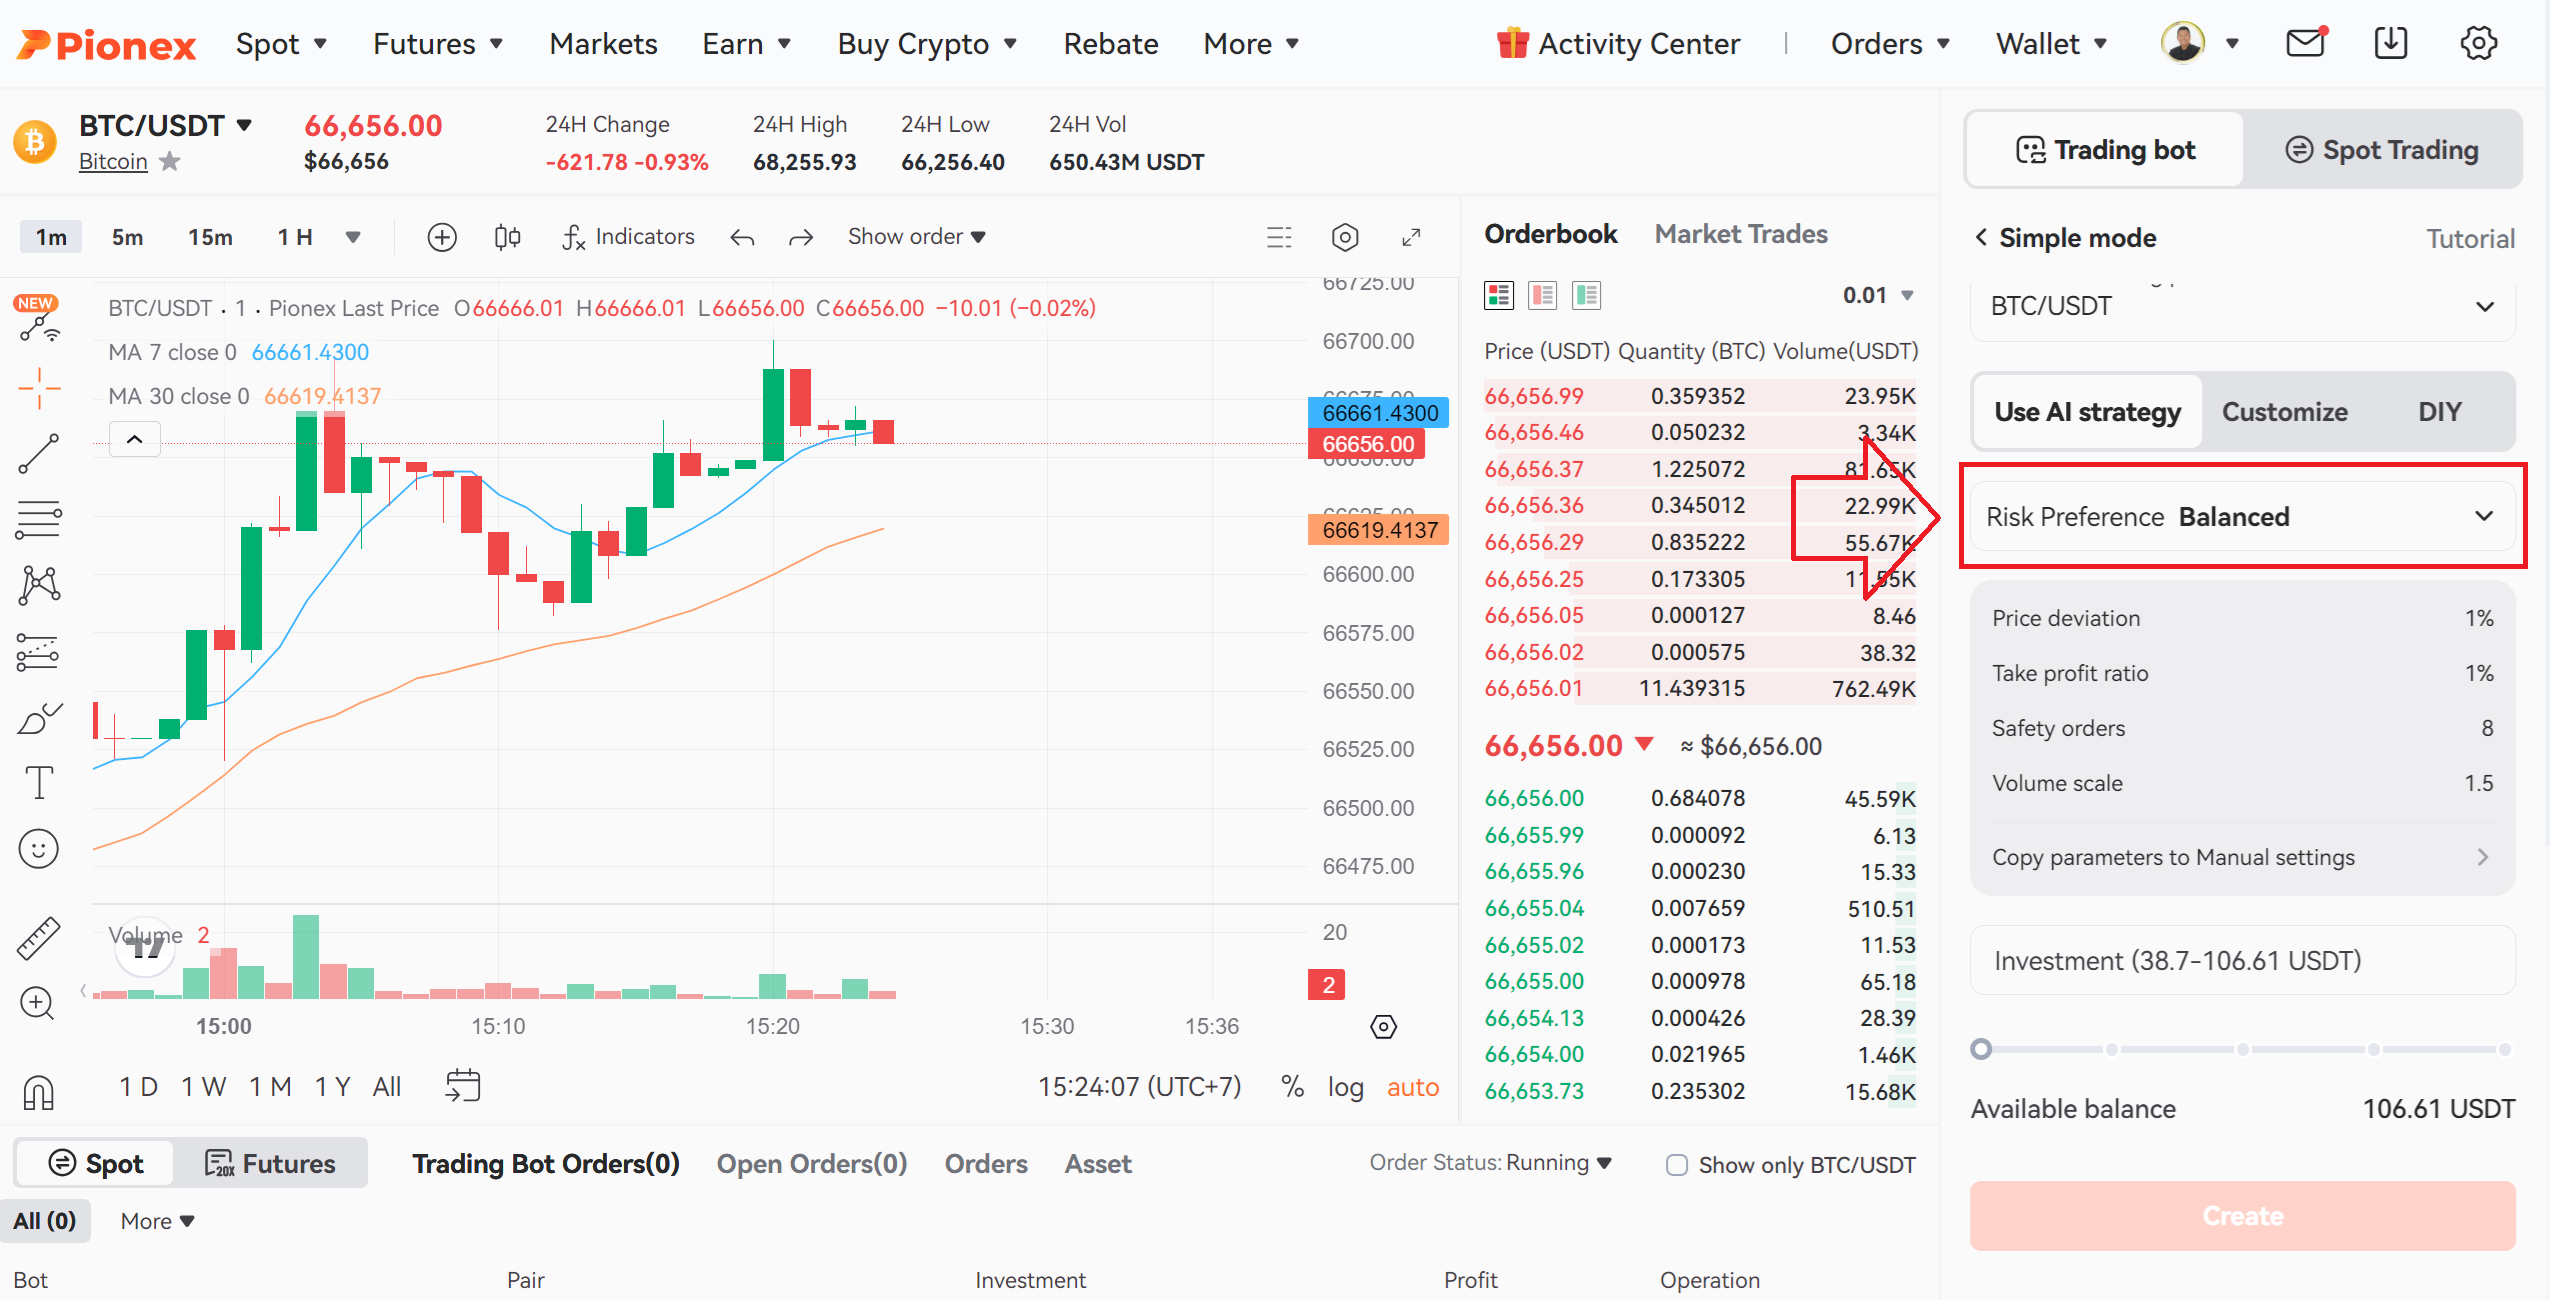Go back from Simple mode
The width and height of the screenshot is (2550, 1300).
(x=1981, y=237)
